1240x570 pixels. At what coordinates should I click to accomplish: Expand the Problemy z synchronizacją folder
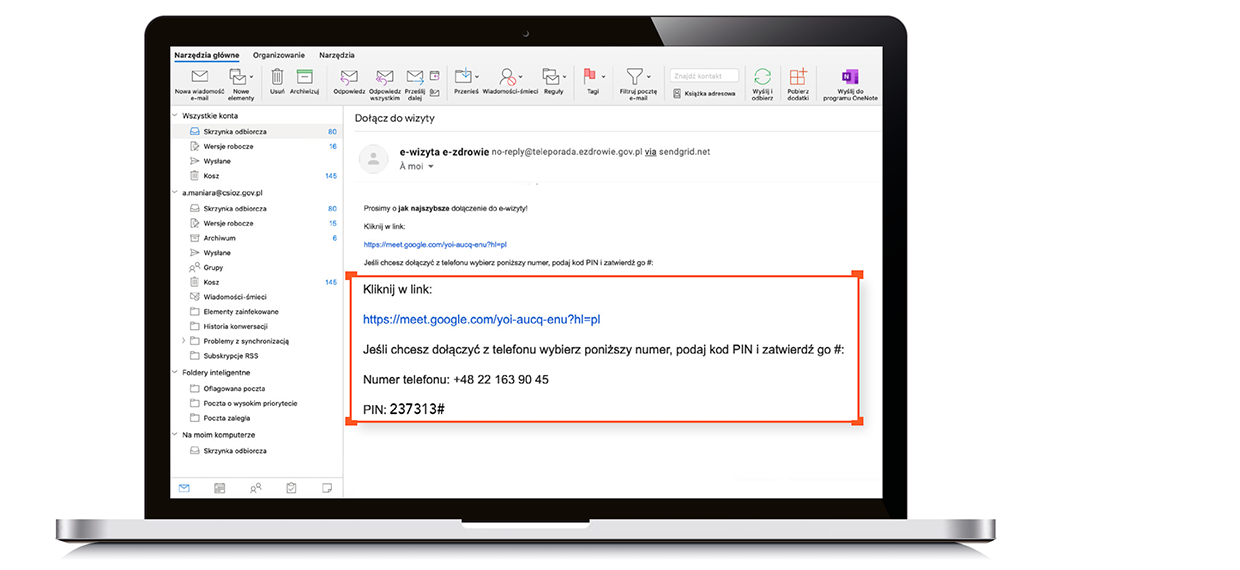pyautogui.click(x=183, y=341)
